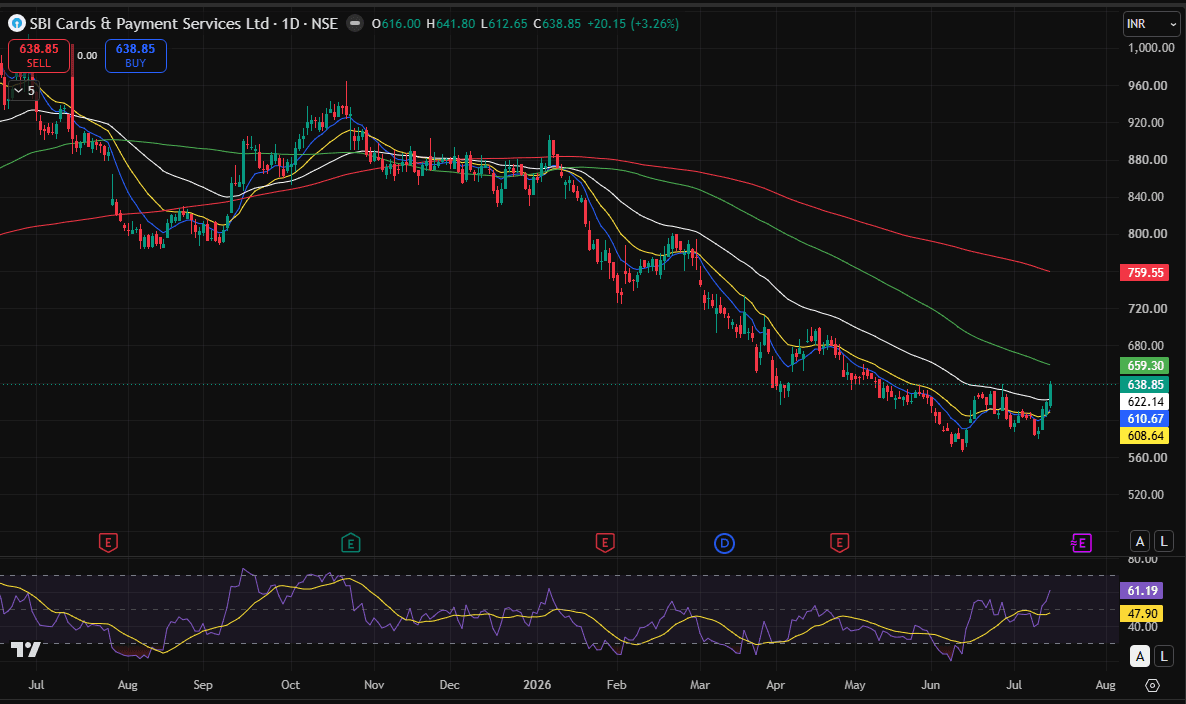1186x704 pixels.
Task: Click the purple RSI value label 61.19
Action: click(x=1141, y=591)
